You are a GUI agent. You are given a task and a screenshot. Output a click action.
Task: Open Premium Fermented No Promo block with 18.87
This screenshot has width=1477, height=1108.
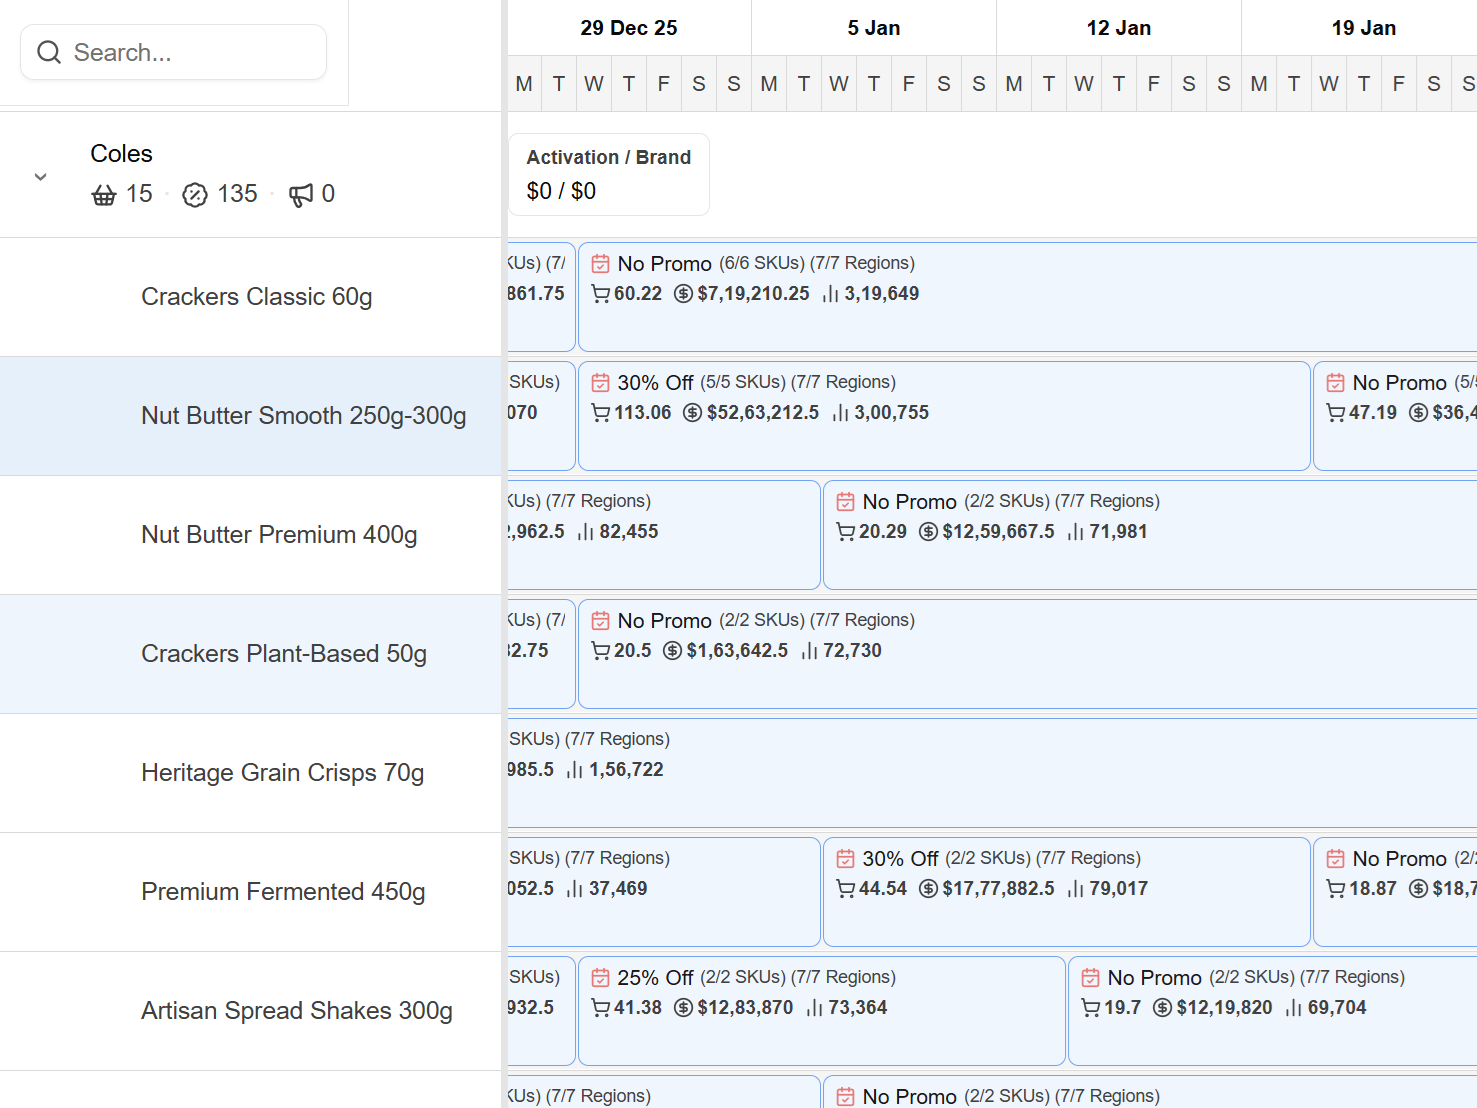pyautogui.click(x=1396, y=892)
